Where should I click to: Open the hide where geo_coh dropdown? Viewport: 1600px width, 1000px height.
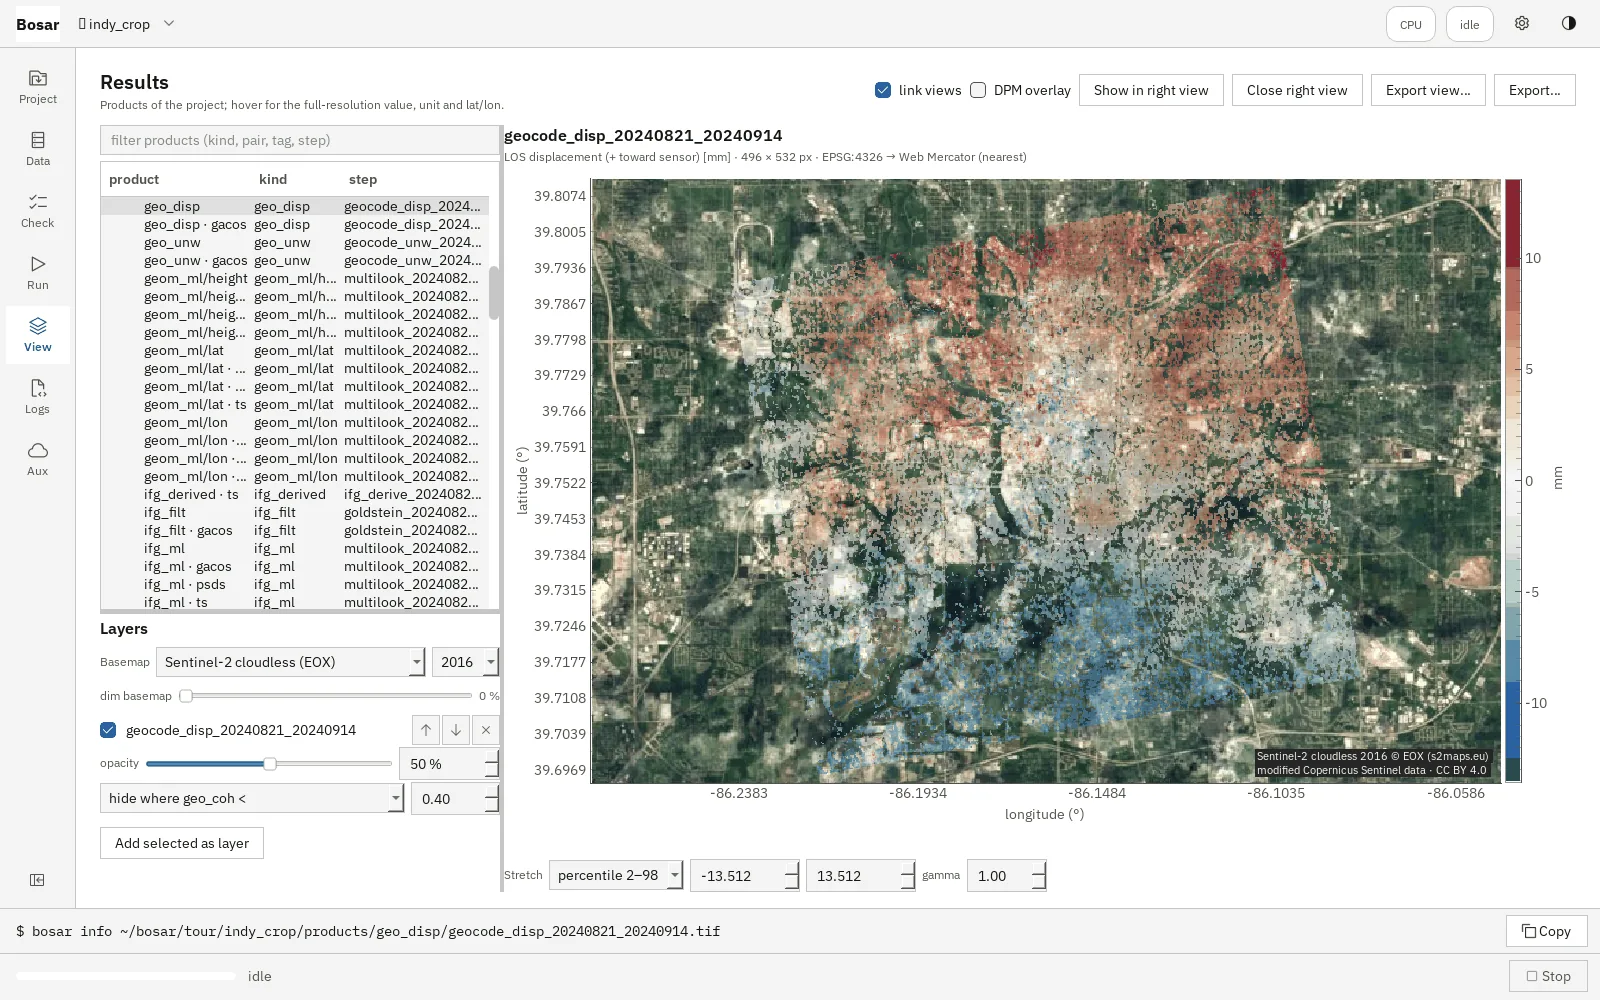tap(251, 798)
